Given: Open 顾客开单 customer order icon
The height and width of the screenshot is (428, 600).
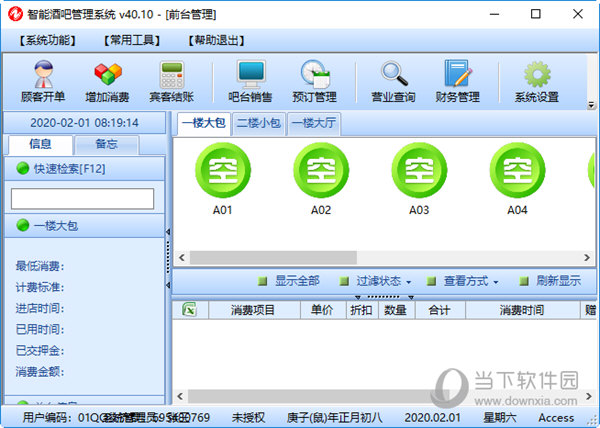Looking at the screenshot, I should [43, 81].
